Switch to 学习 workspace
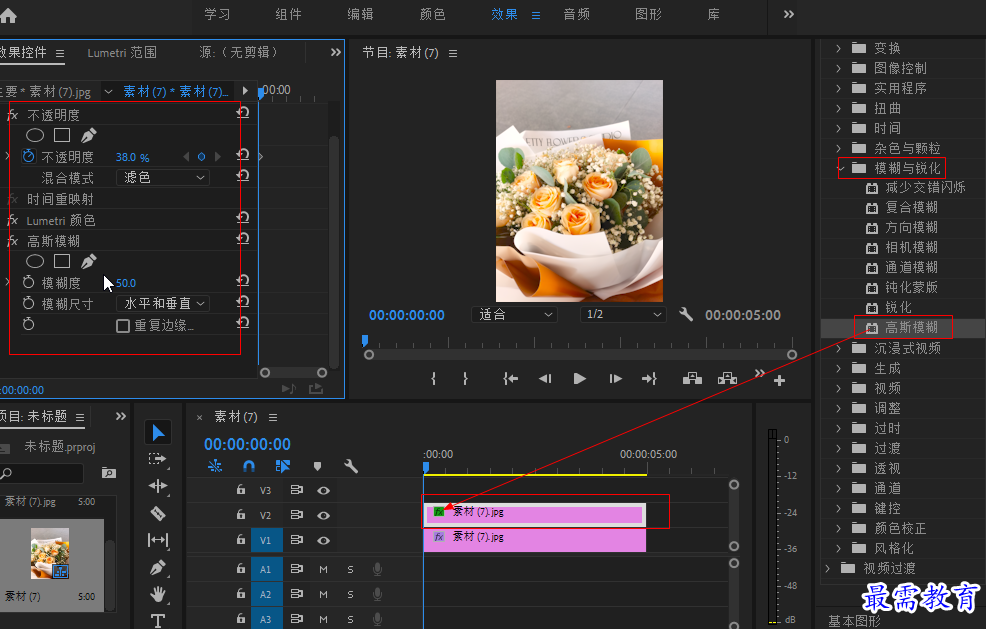 (217, 14)
